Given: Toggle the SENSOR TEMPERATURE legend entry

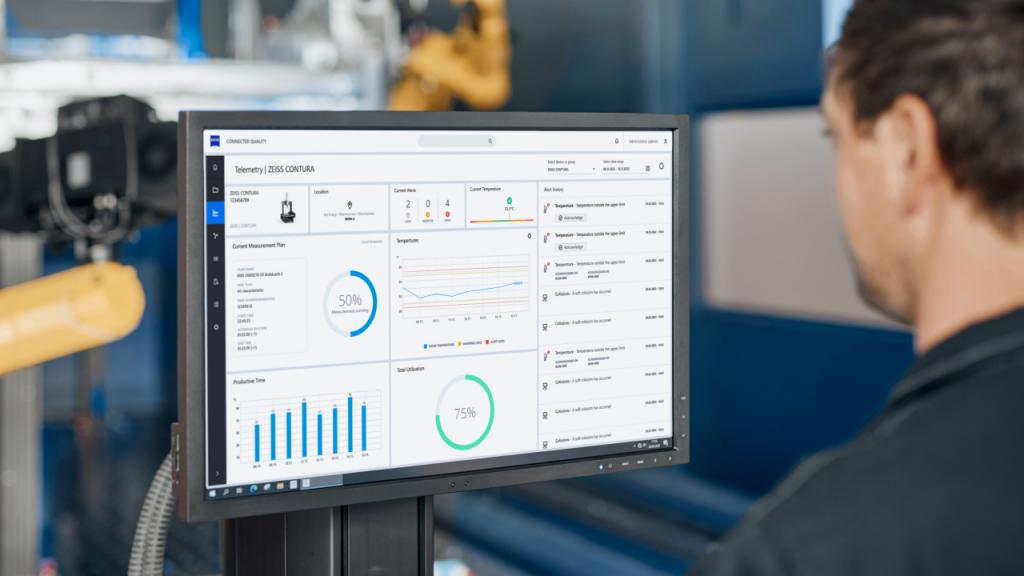Looking at the screenshot, I should click(439, 342).
